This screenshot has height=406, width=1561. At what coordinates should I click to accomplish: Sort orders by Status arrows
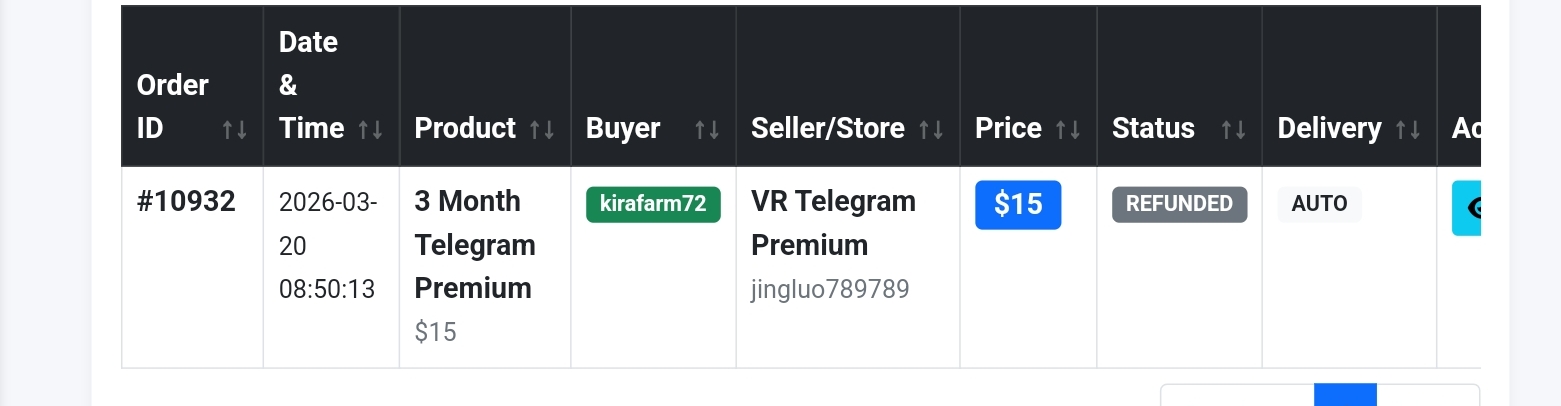(x=1233, y=129)
